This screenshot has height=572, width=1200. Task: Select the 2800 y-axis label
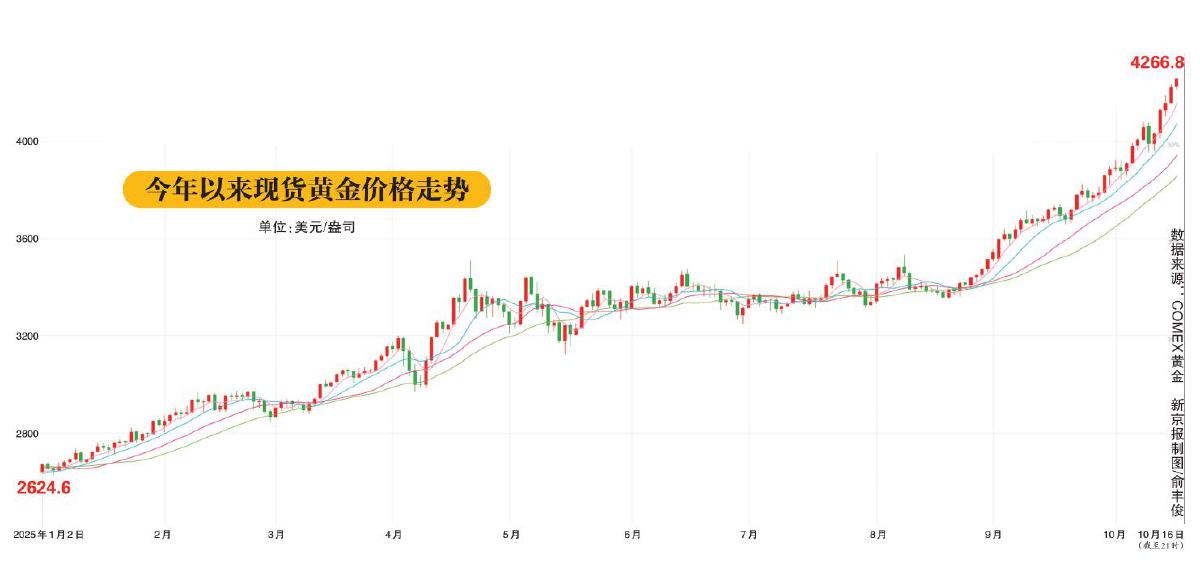pyautogui.click(x=26, y=434)
